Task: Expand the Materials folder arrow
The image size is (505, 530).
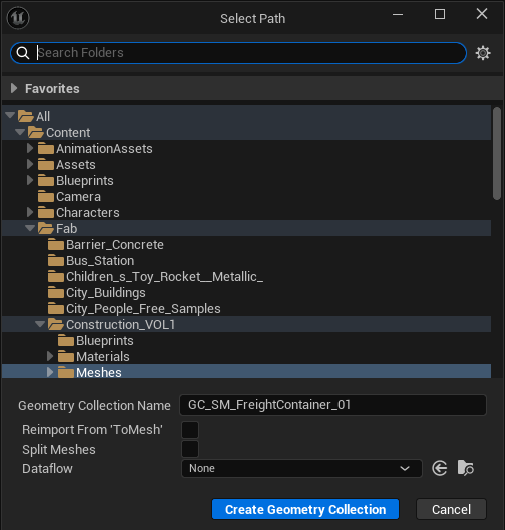Action: point(50,356)
